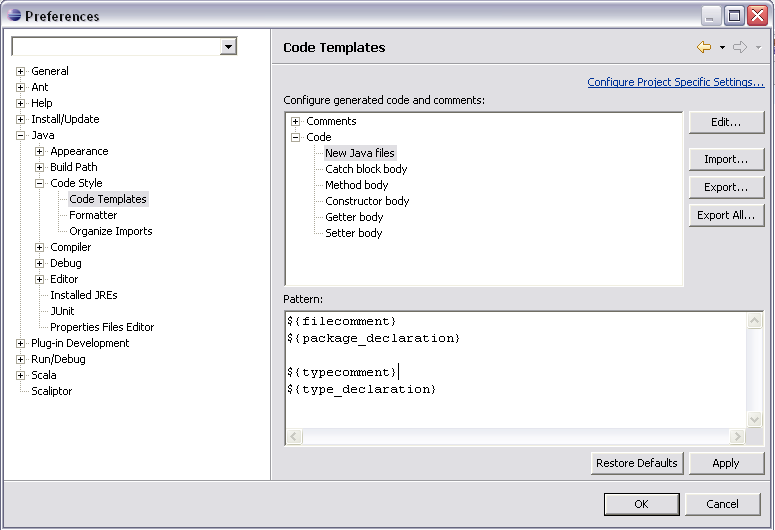
Task: Select the Catch block body template
Action: pyautogui.click(x=366, y=169)
